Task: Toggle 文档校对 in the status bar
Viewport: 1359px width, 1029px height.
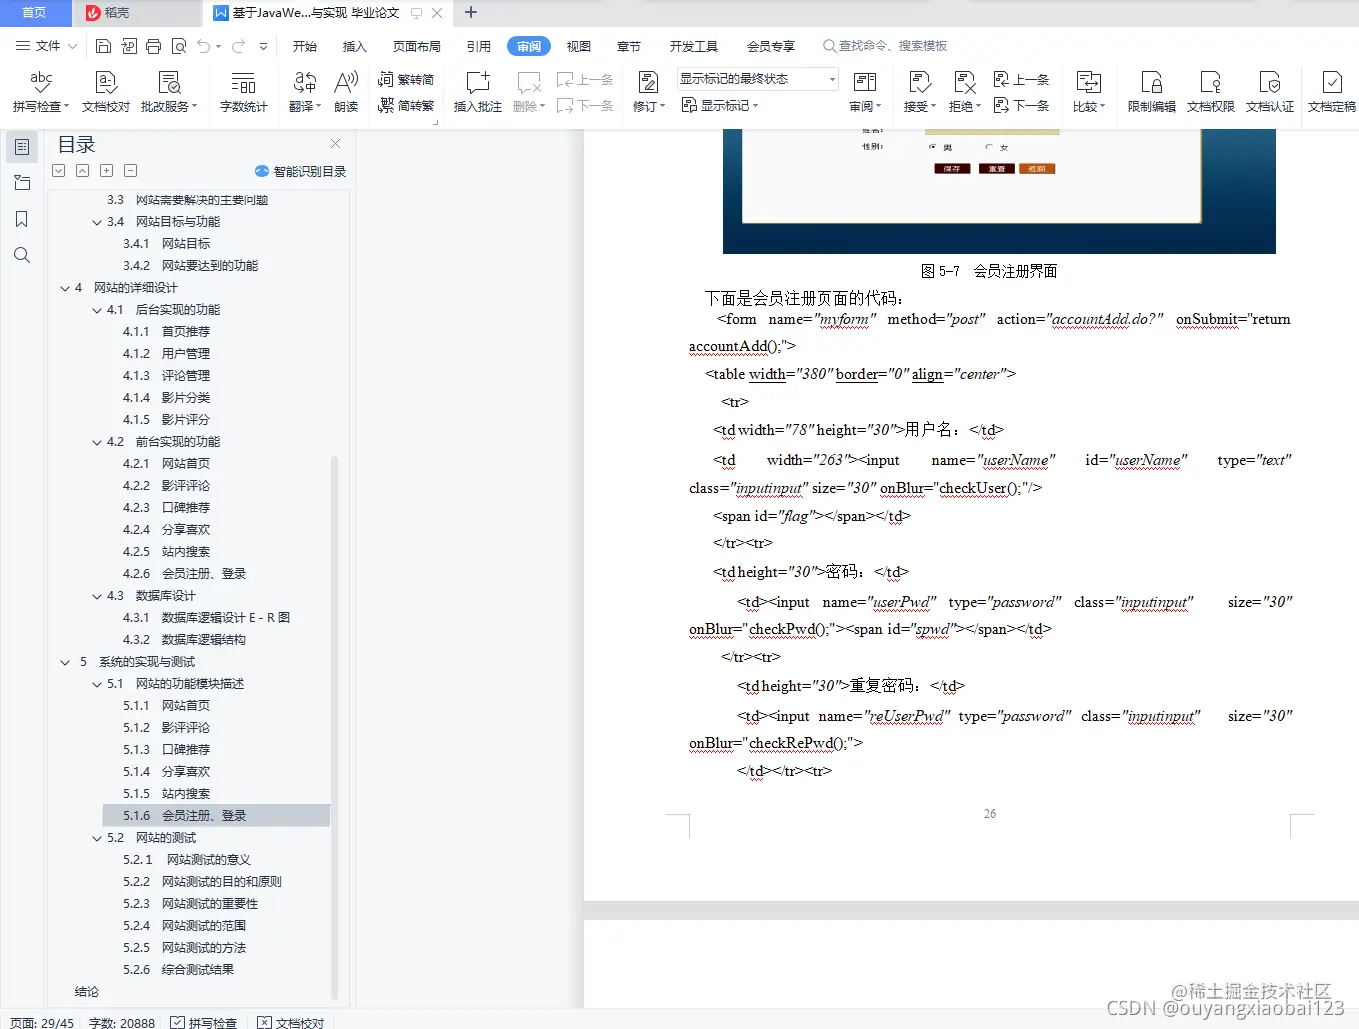Action: point(291,1022)
